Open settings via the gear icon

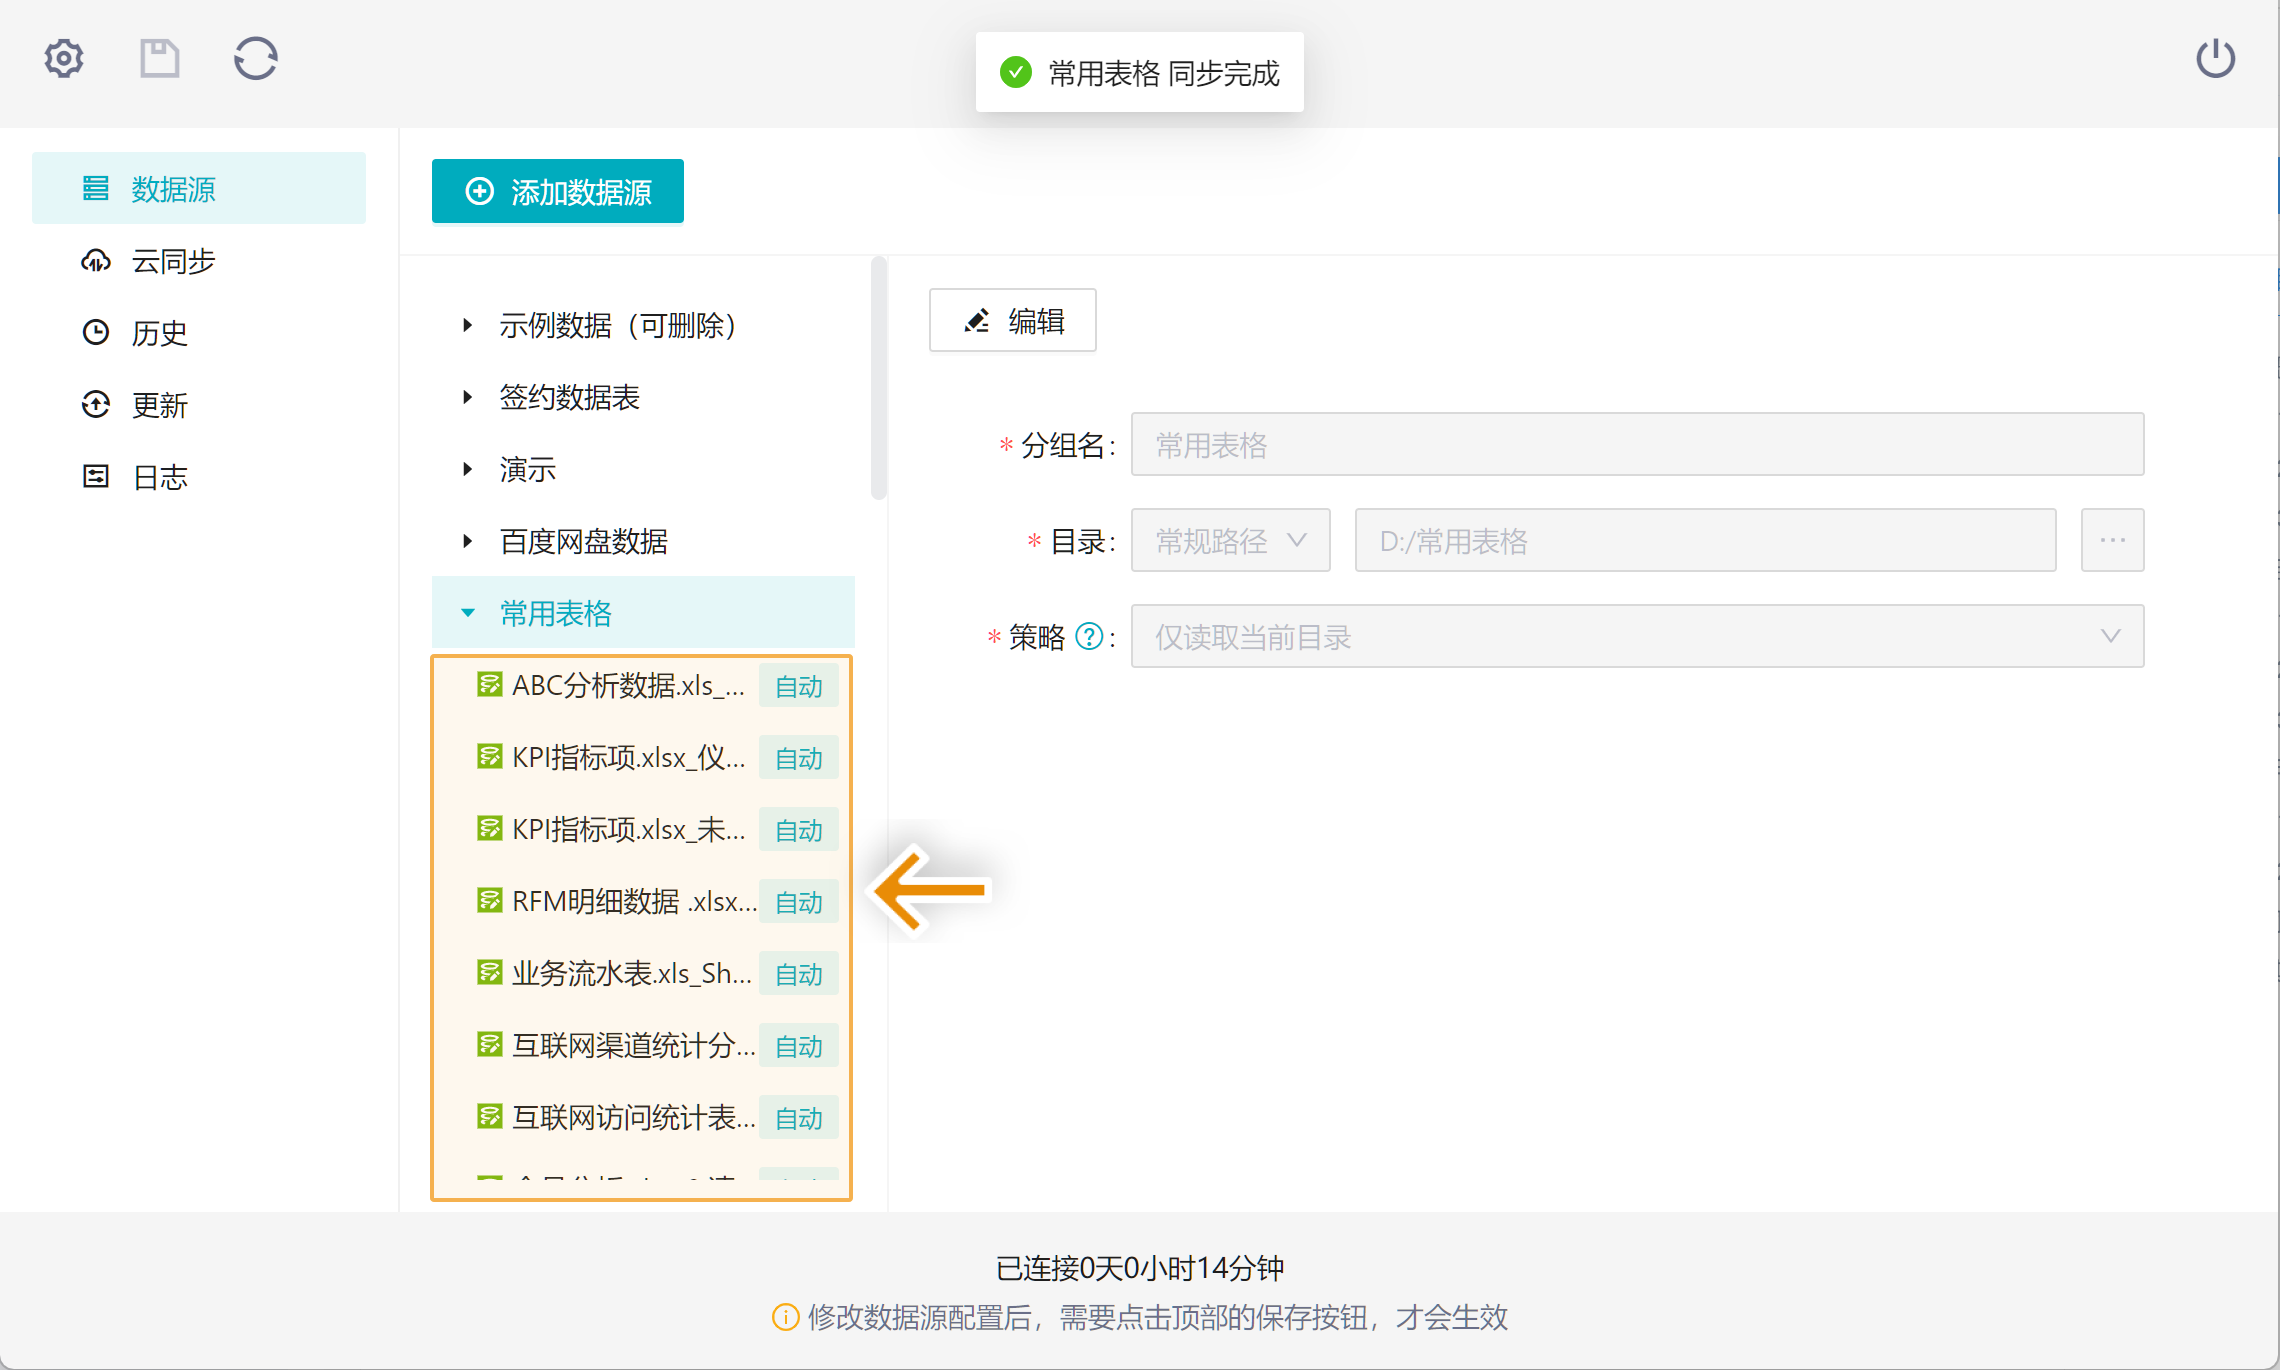[x=64, y=59]
